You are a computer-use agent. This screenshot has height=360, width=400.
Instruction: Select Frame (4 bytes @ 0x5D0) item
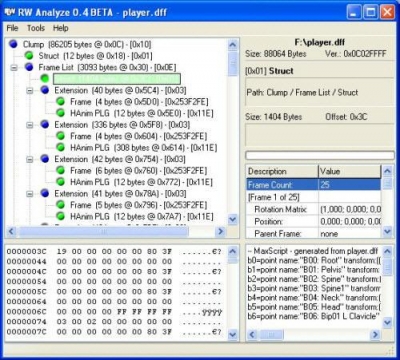point(139,102)
